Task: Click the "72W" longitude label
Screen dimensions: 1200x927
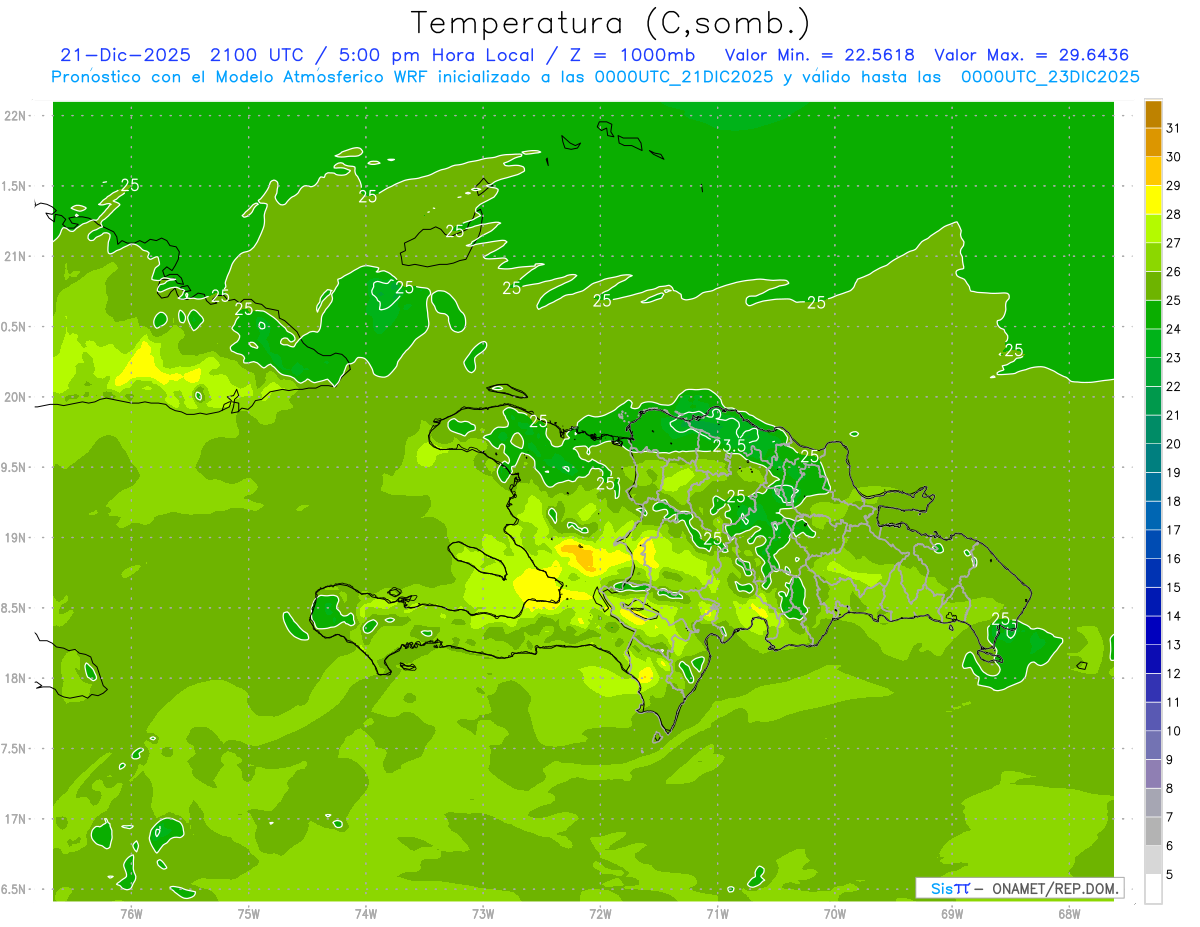Action: tap(600, 914)
